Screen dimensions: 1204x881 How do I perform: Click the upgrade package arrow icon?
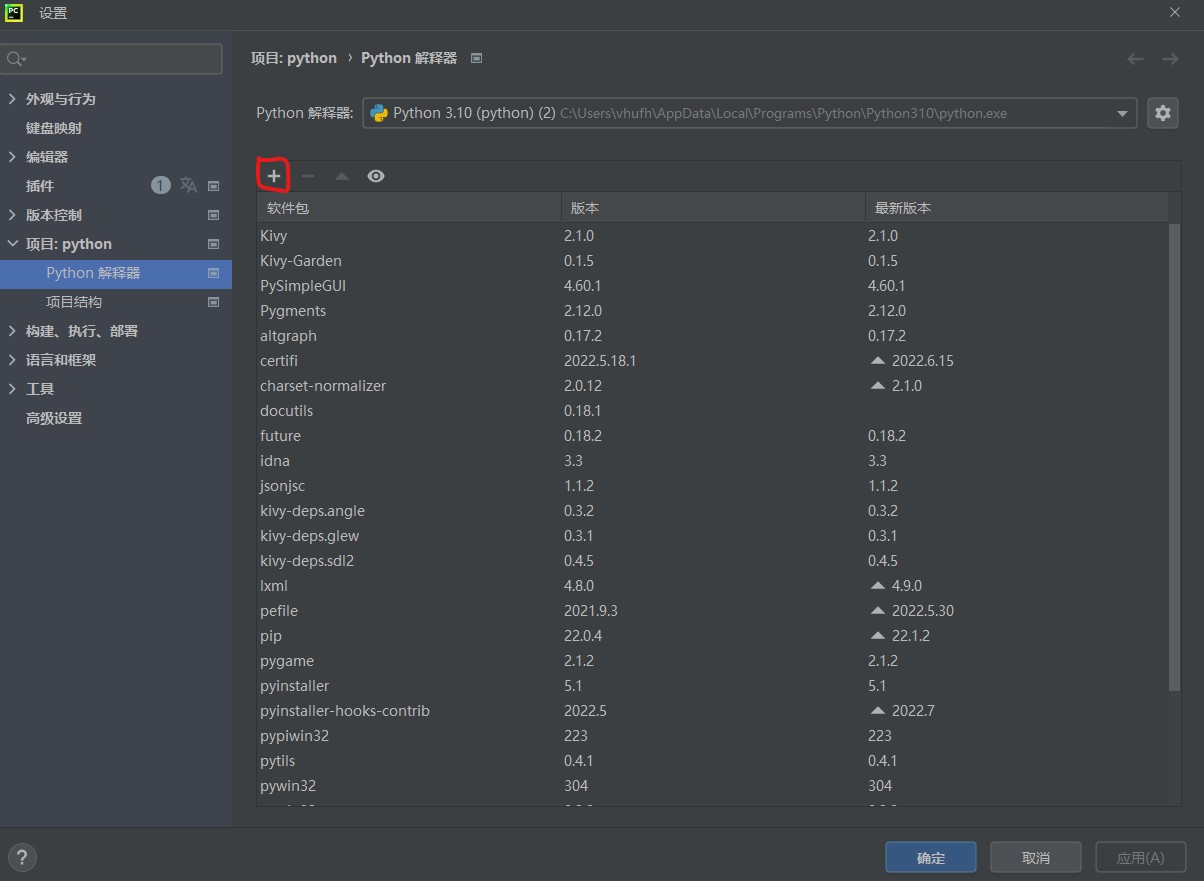point(342,176)
